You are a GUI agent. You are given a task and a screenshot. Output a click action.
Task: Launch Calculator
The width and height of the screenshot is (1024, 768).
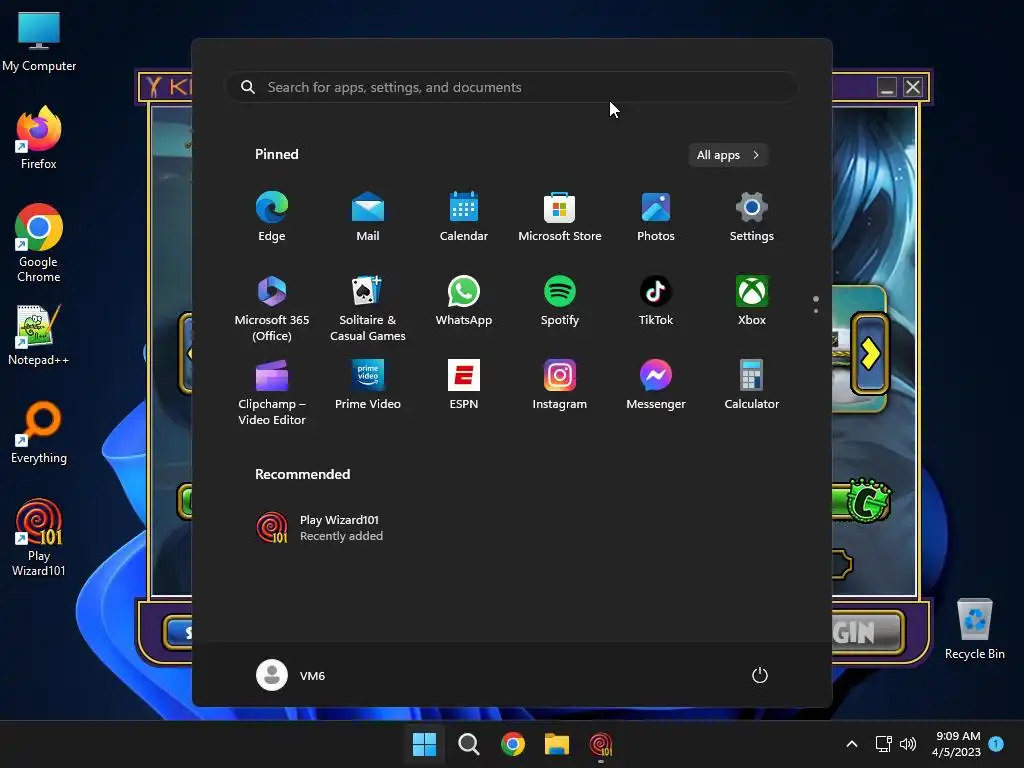[x=752, y=384]
